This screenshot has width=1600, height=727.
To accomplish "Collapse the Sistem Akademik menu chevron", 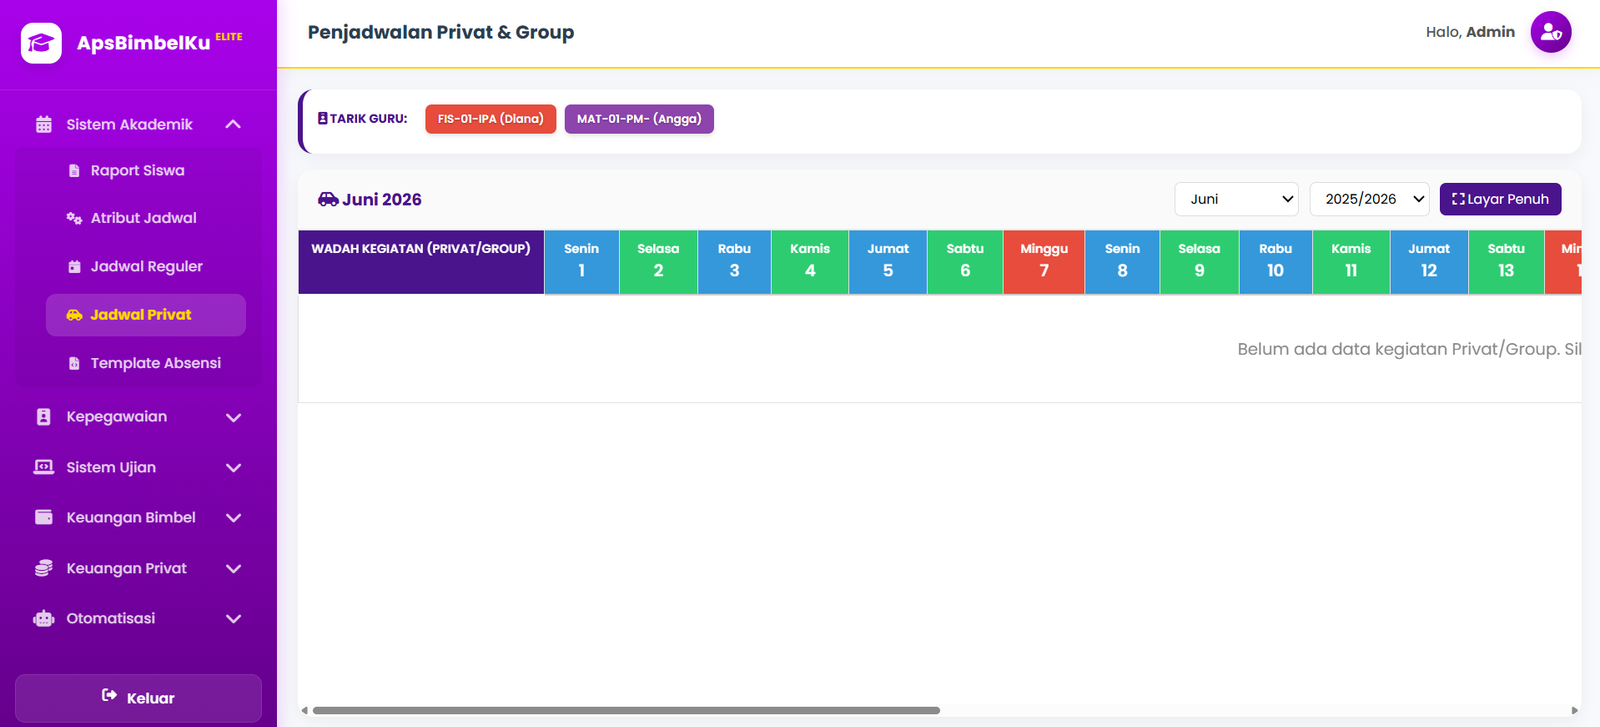I will 233,124.
